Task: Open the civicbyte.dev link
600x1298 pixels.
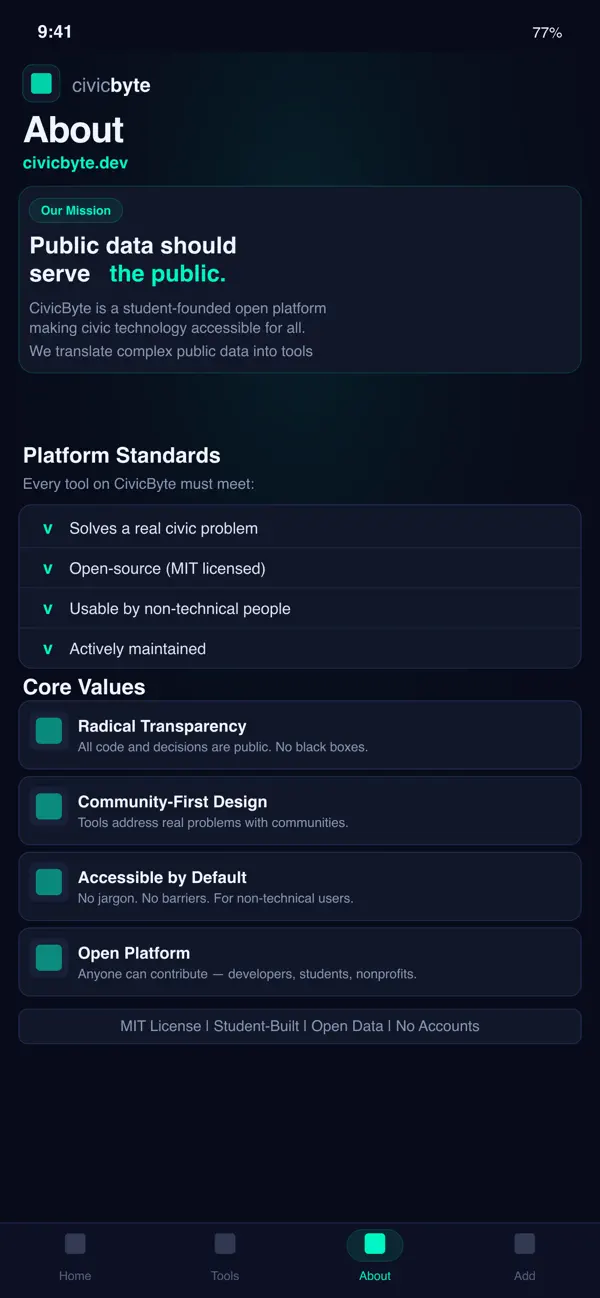Action: (x=75, y=162)
